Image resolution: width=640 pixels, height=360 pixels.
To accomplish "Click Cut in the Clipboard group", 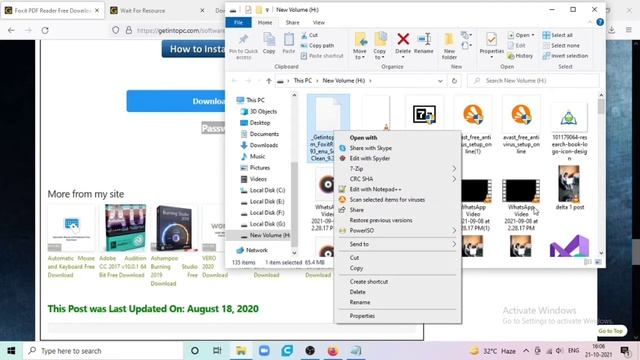I will point(309,35).
